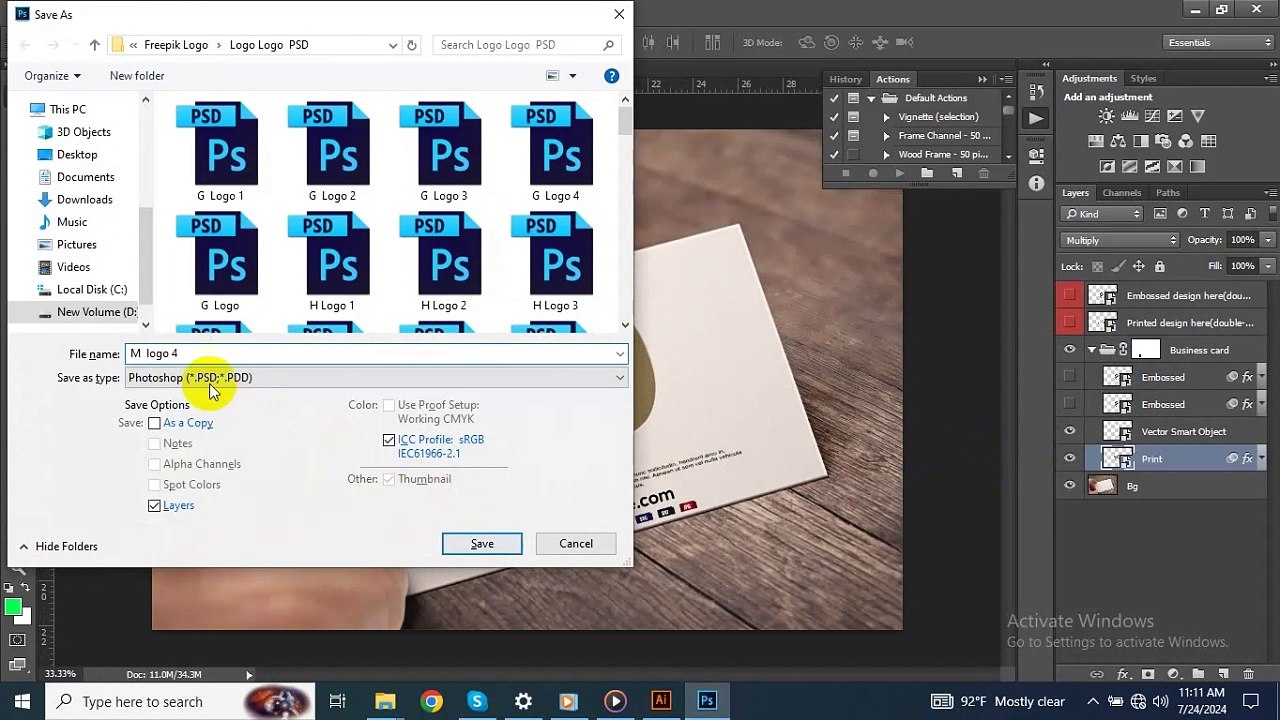Expand the Vignette (selection) action
1280x720 pixels.
pos(886,117)
